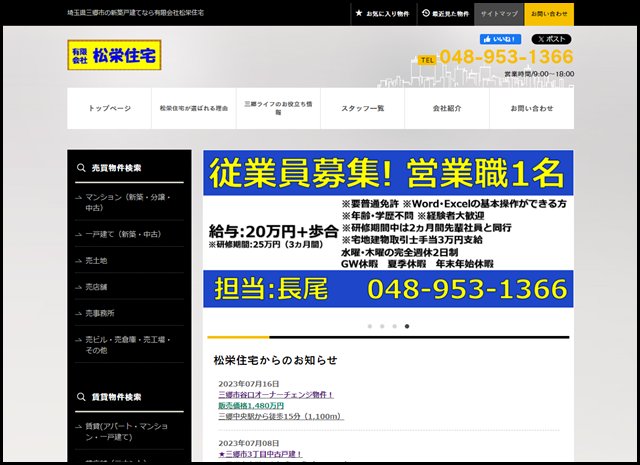Go to the トップページ nav tab
640x465 pixels.
110,108
